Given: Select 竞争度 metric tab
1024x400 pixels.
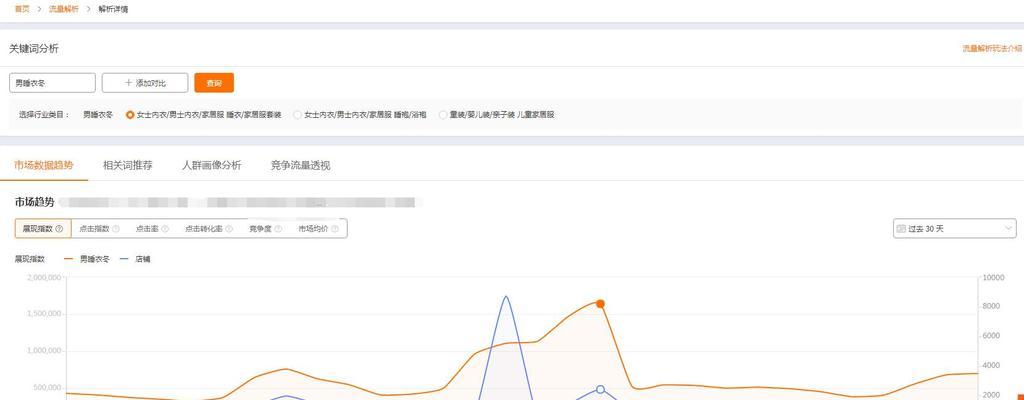Looking at the screenshot, I should tap(265, 229).
